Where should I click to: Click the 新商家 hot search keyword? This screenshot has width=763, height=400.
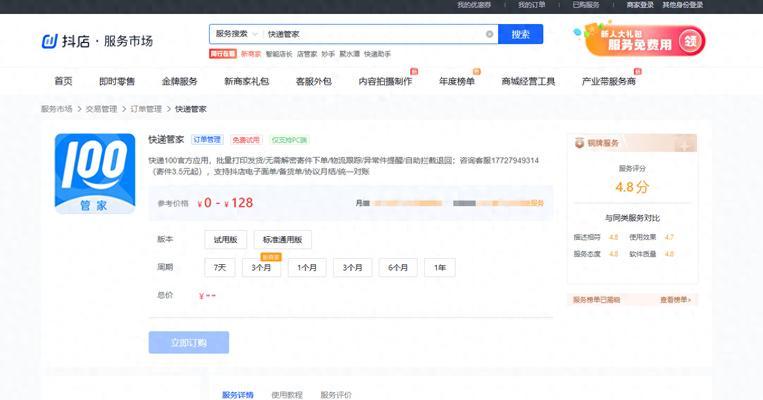pos(251,54)
